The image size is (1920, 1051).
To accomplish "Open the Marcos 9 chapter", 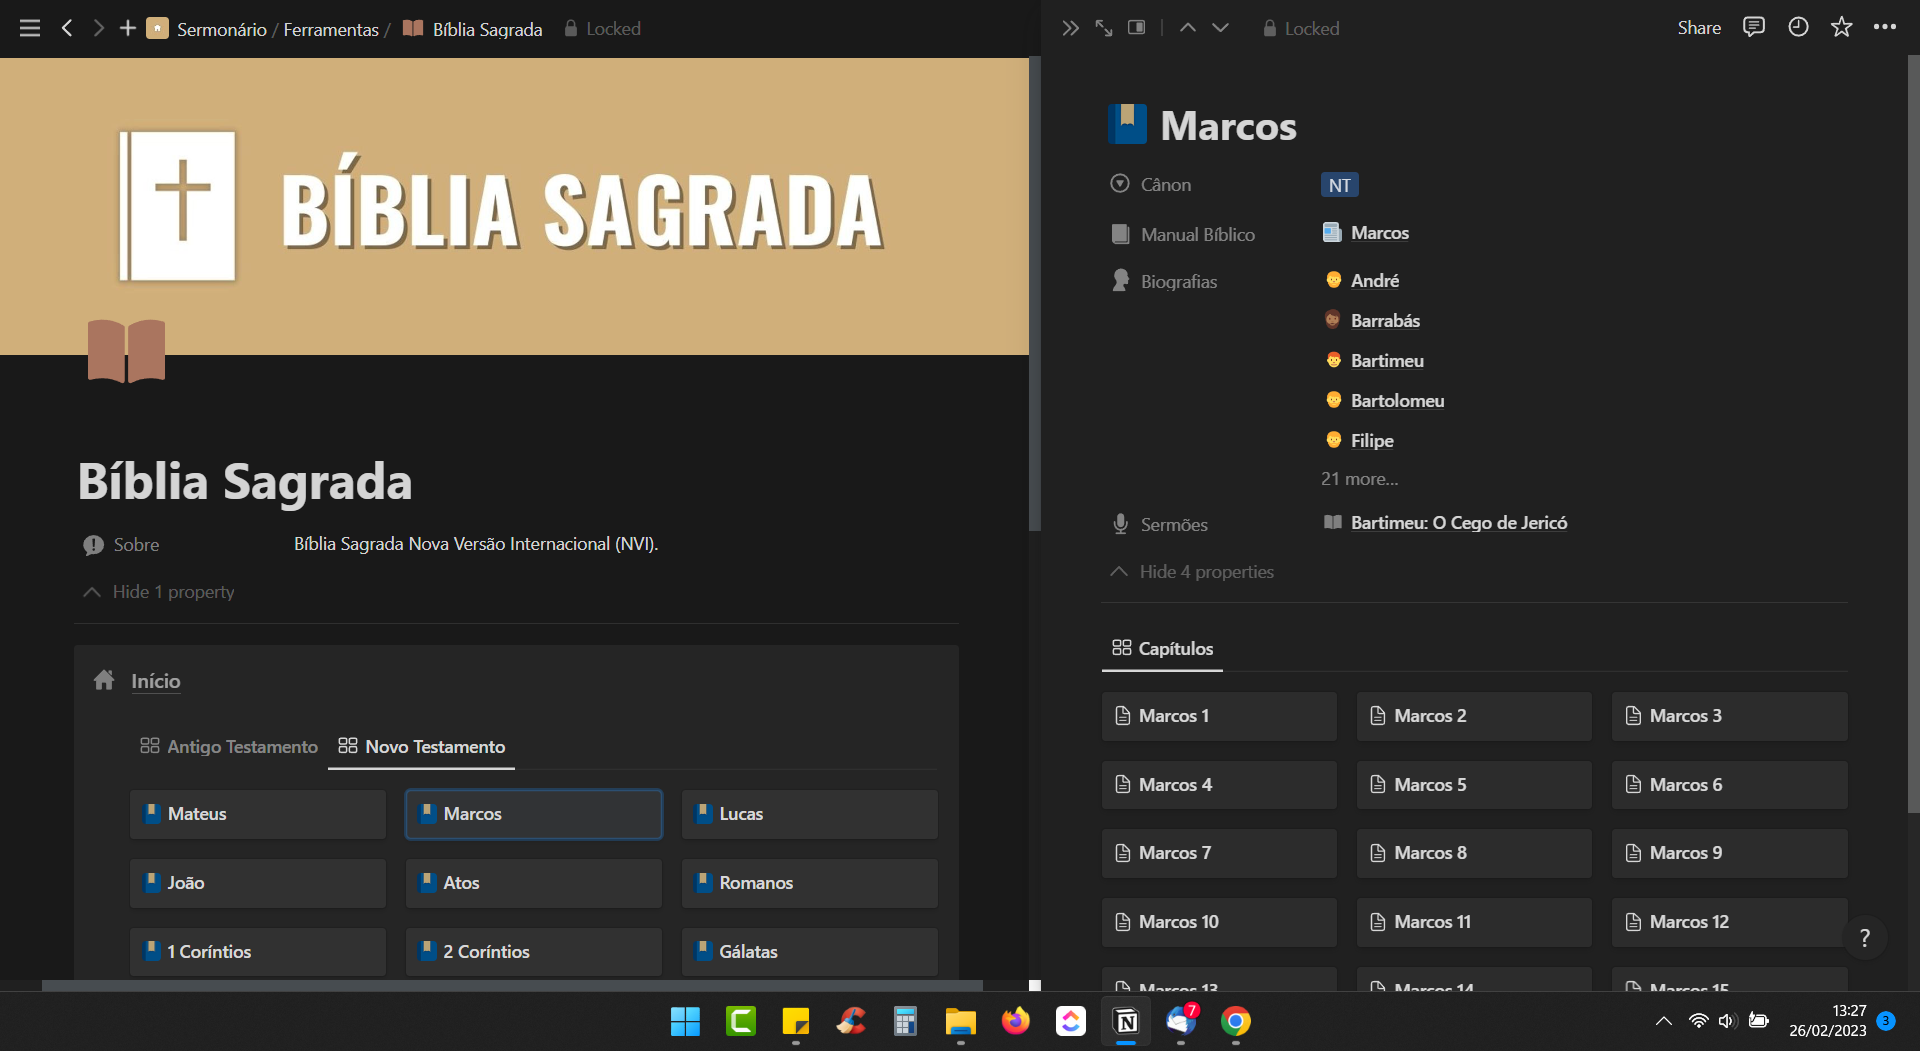I will 1729,853.
